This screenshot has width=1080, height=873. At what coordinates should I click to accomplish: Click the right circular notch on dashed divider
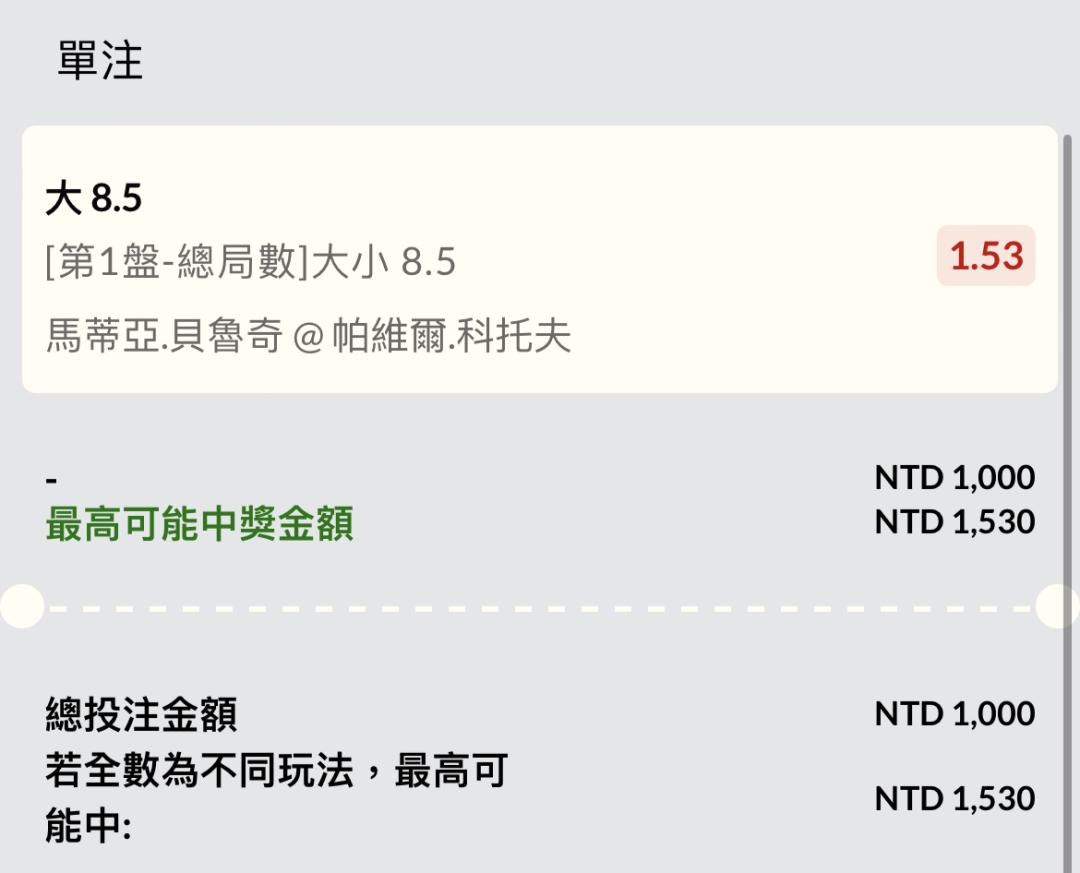point(1057,606)
